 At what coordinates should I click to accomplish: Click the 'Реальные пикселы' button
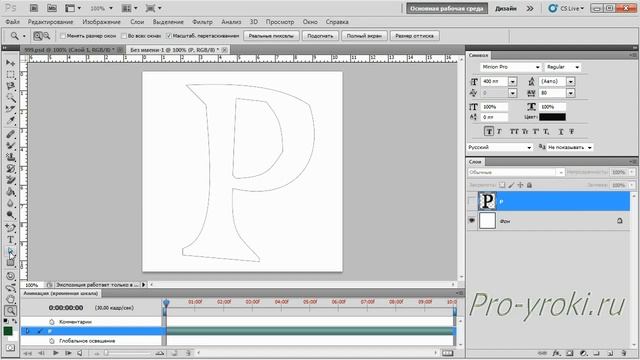coord(271,36)
